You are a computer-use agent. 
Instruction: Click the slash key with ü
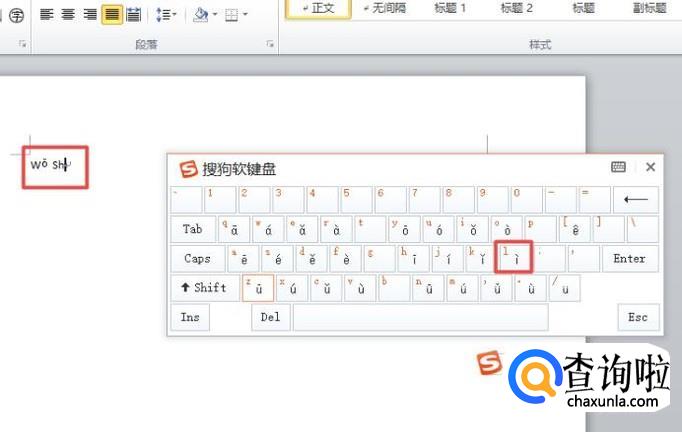click(x=565, y=288)
